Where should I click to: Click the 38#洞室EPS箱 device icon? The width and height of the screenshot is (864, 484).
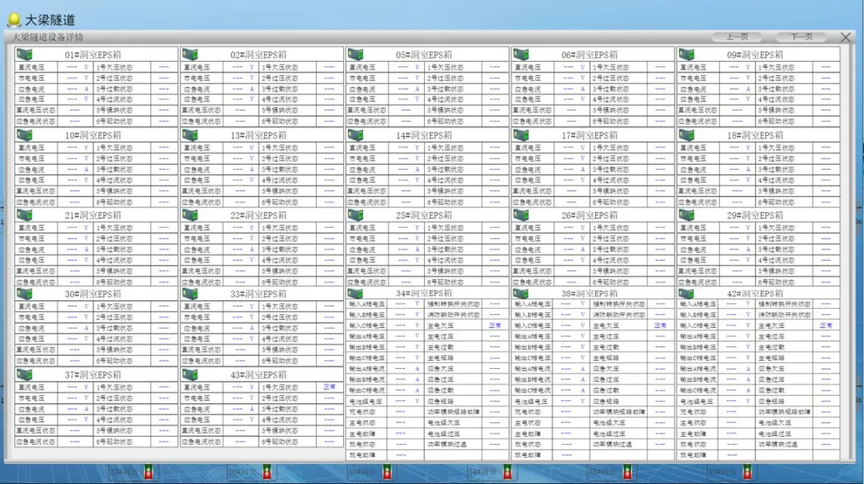click(x=521, y=293)
